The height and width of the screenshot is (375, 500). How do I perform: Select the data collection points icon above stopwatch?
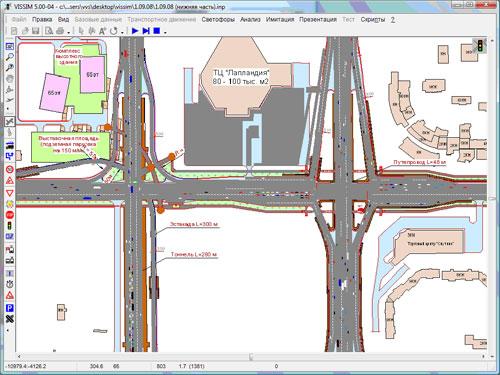[x=10, y=273]
